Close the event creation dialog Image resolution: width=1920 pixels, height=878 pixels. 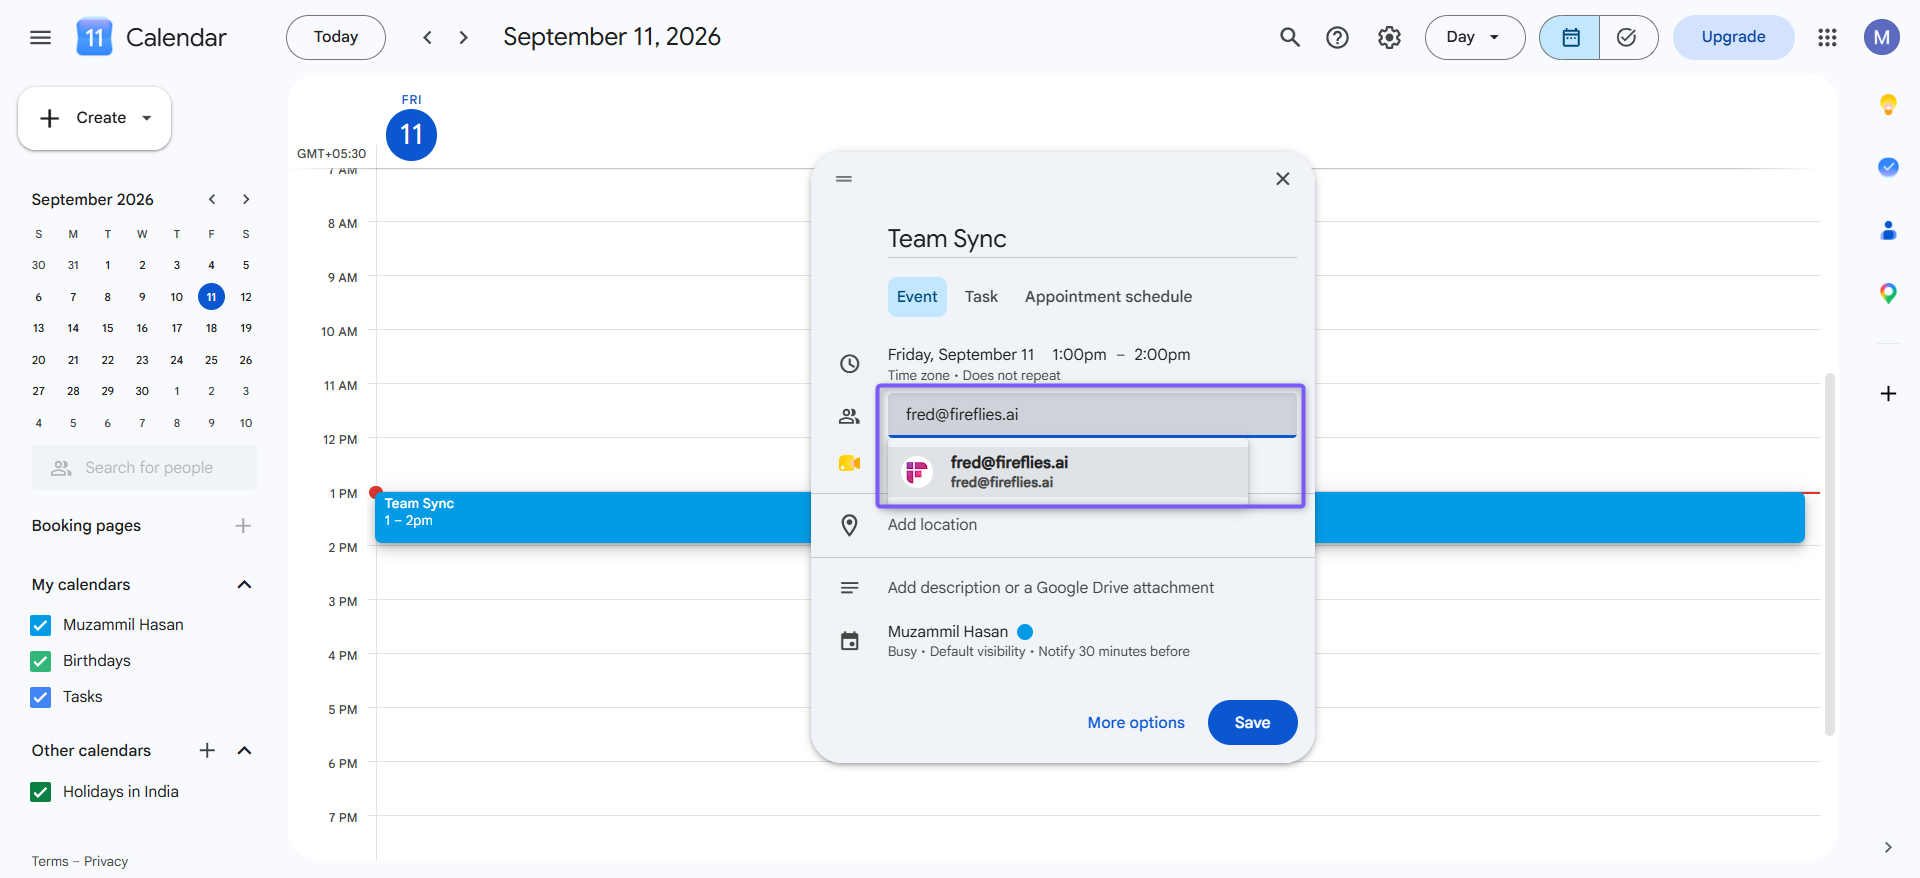pyautogui.click(x=1282, y=179)
